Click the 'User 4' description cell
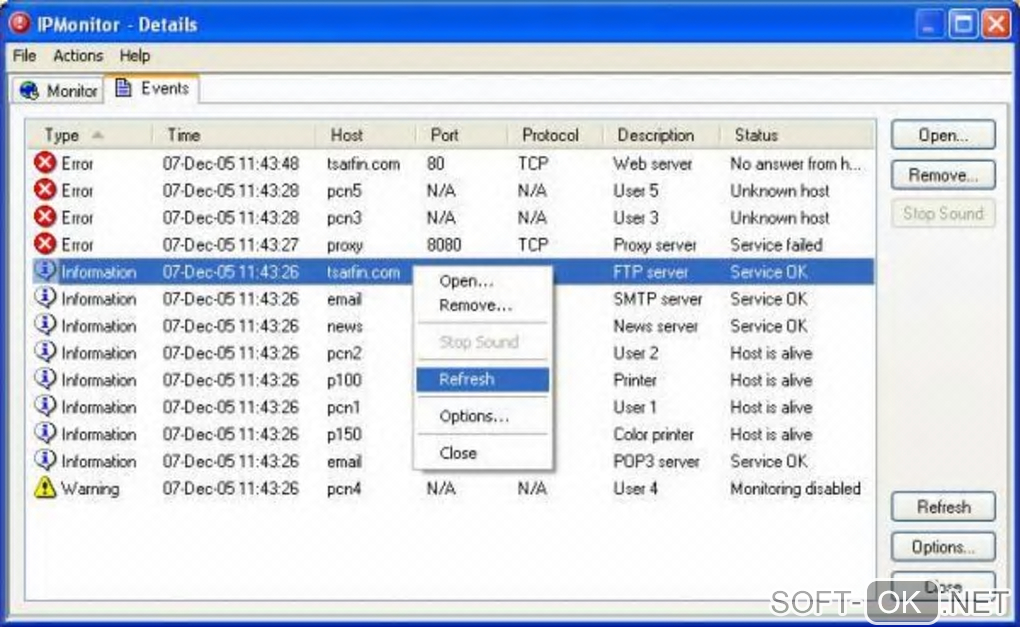The height and width of the screenshot is (627, 1020). (635, 488)
